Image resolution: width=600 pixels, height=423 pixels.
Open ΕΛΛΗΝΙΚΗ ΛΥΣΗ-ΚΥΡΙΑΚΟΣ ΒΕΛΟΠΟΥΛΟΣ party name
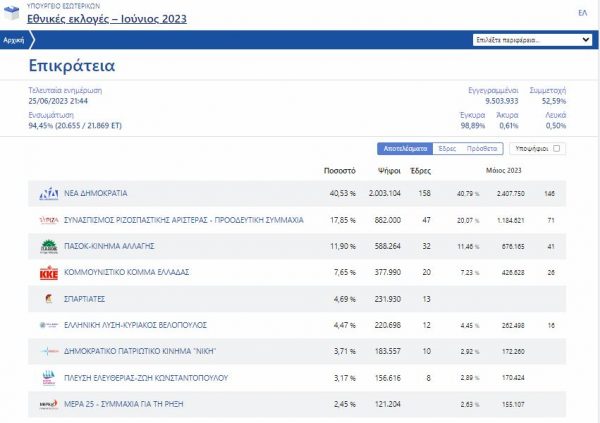(135, 325)
